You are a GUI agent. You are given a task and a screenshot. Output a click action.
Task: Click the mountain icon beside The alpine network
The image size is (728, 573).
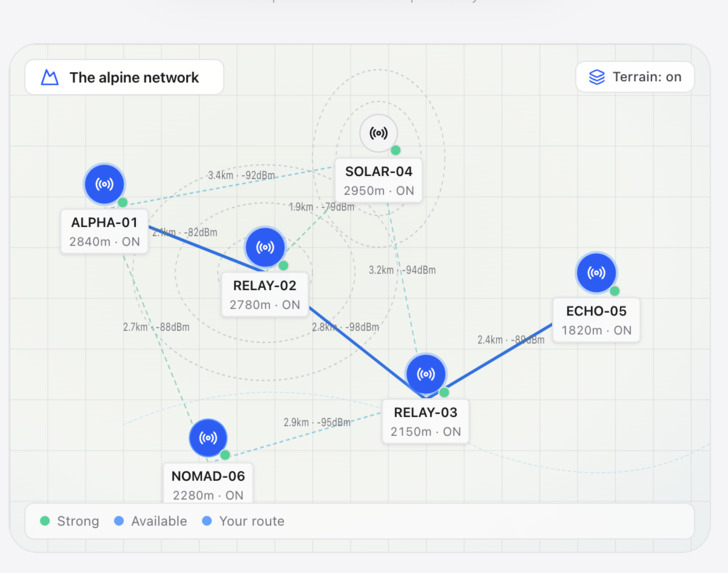50,77
